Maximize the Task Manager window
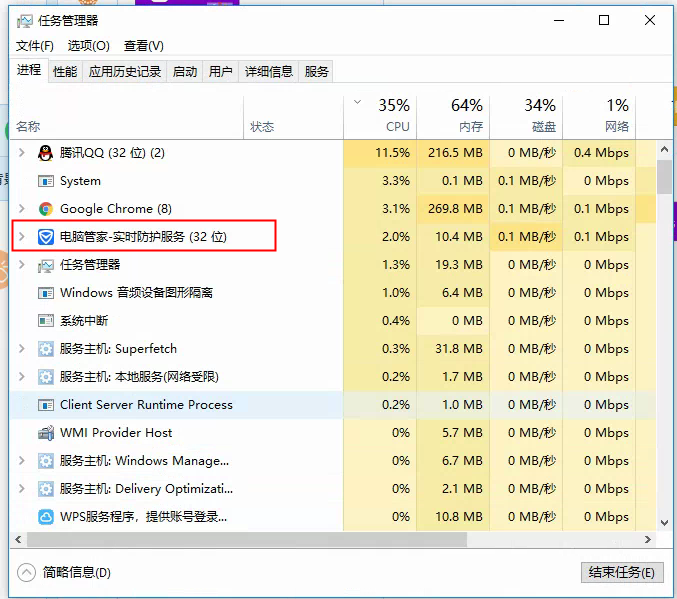Image resolution: width=677 pixels, height=599 pixels. coord(604,20)
